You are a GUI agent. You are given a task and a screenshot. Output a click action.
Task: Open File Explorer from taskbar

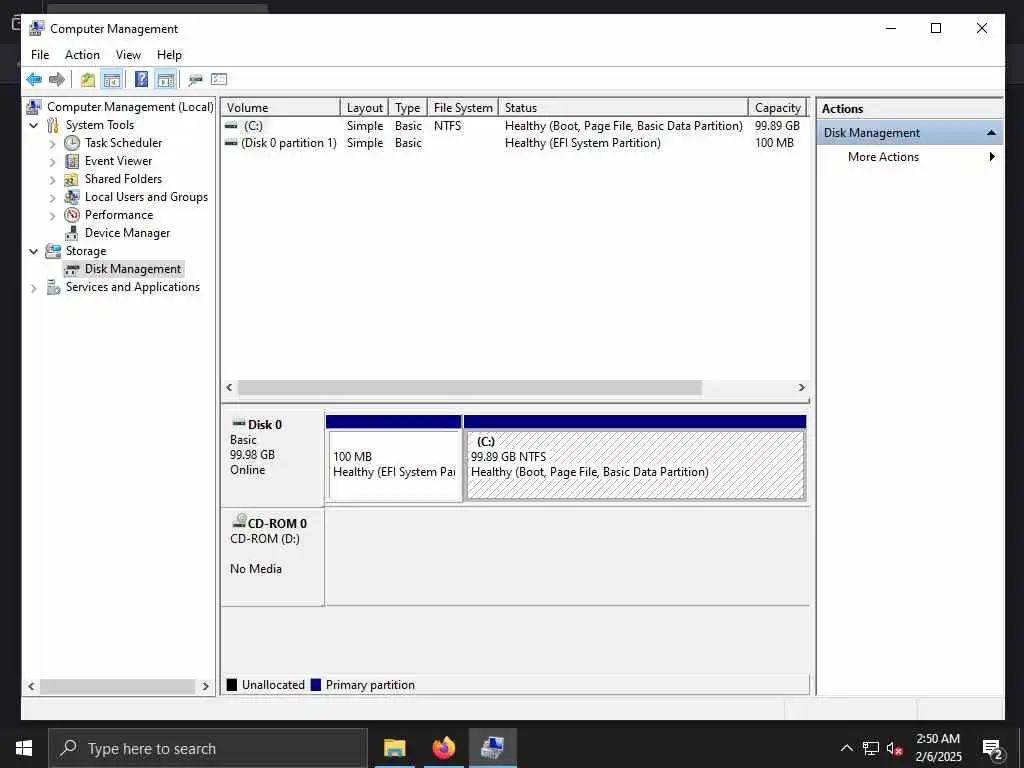[394, 748]
